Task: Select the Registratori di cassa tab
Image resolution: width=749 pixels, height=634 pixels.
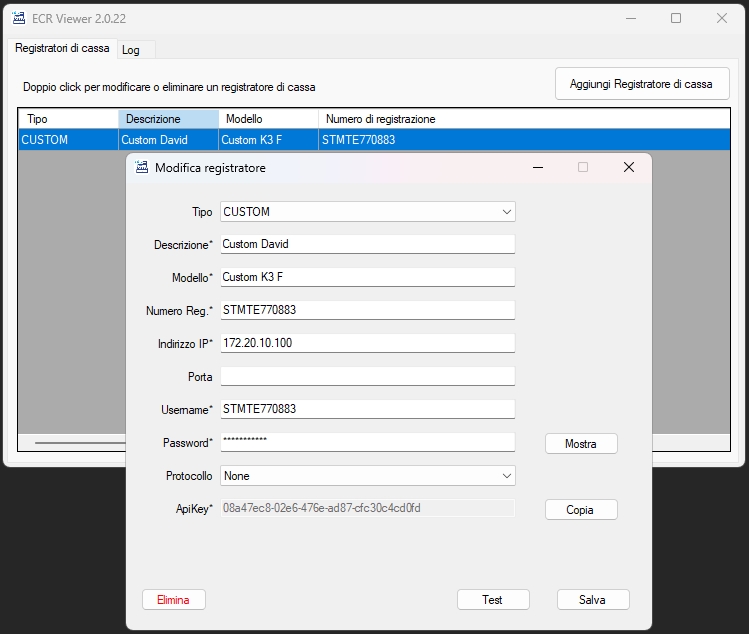Action: pyautogui.click(x=62, y=49)
